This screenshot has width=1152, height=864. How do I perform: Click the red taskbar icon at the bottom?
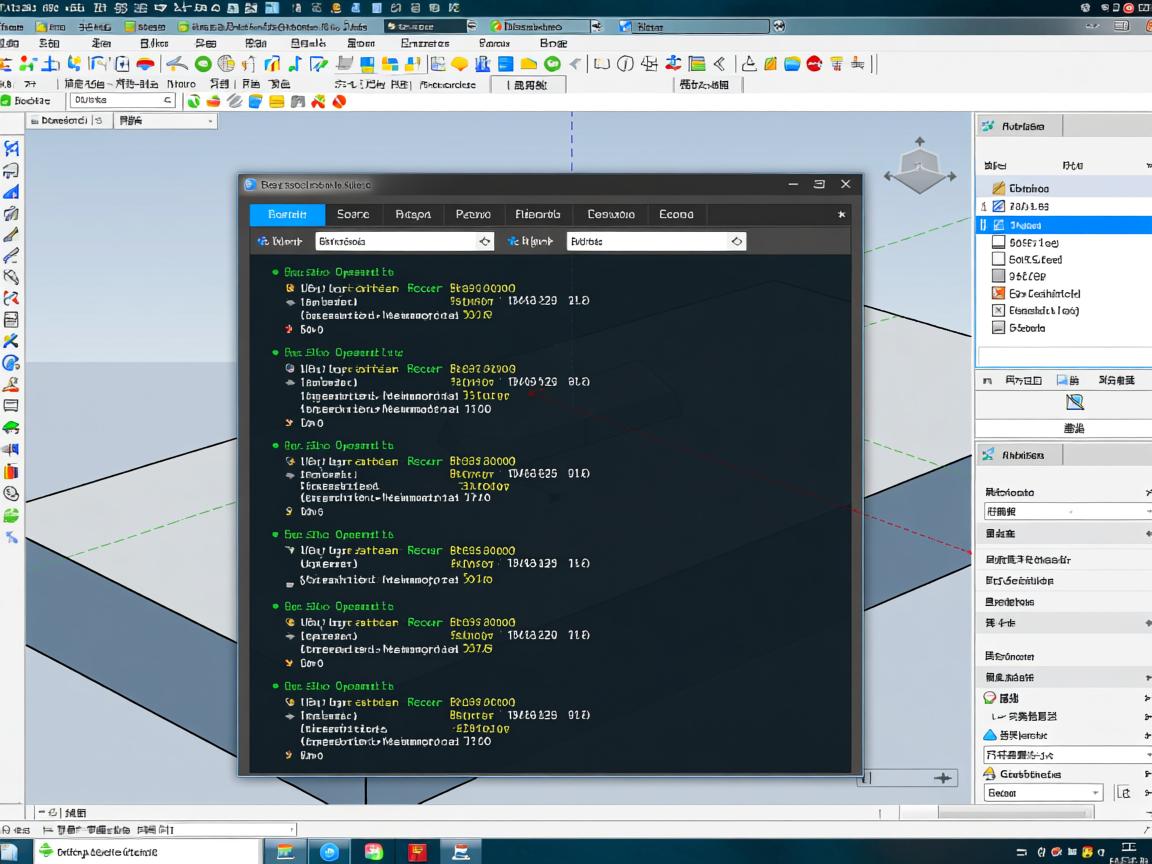[418, 852]
